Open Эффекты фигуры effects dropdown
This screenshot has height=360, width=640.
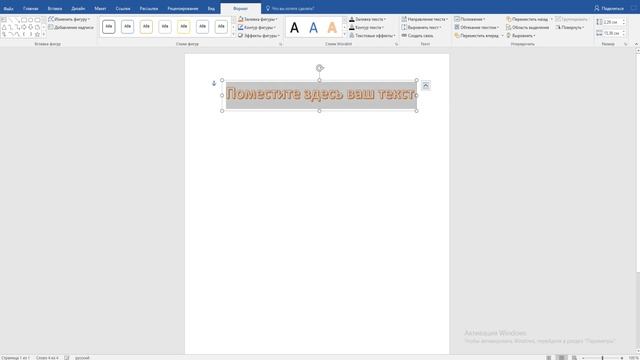[259, 36]
